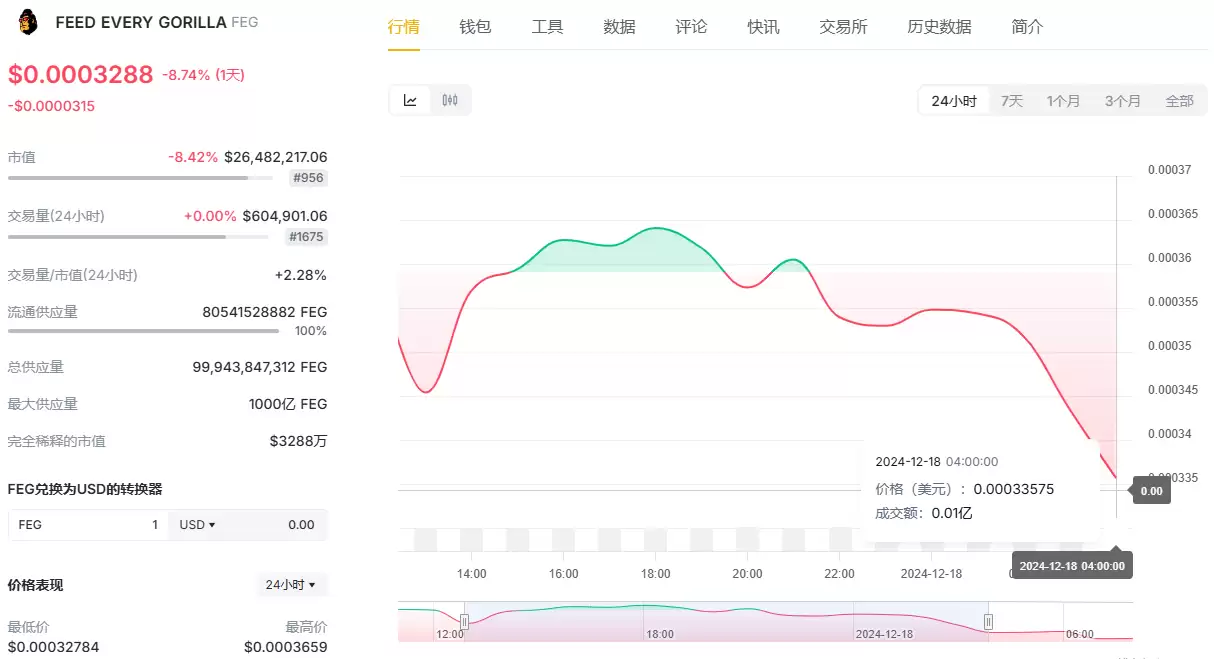
Task: Switch to candlestick chart view icon
Action: coord(450,100)
